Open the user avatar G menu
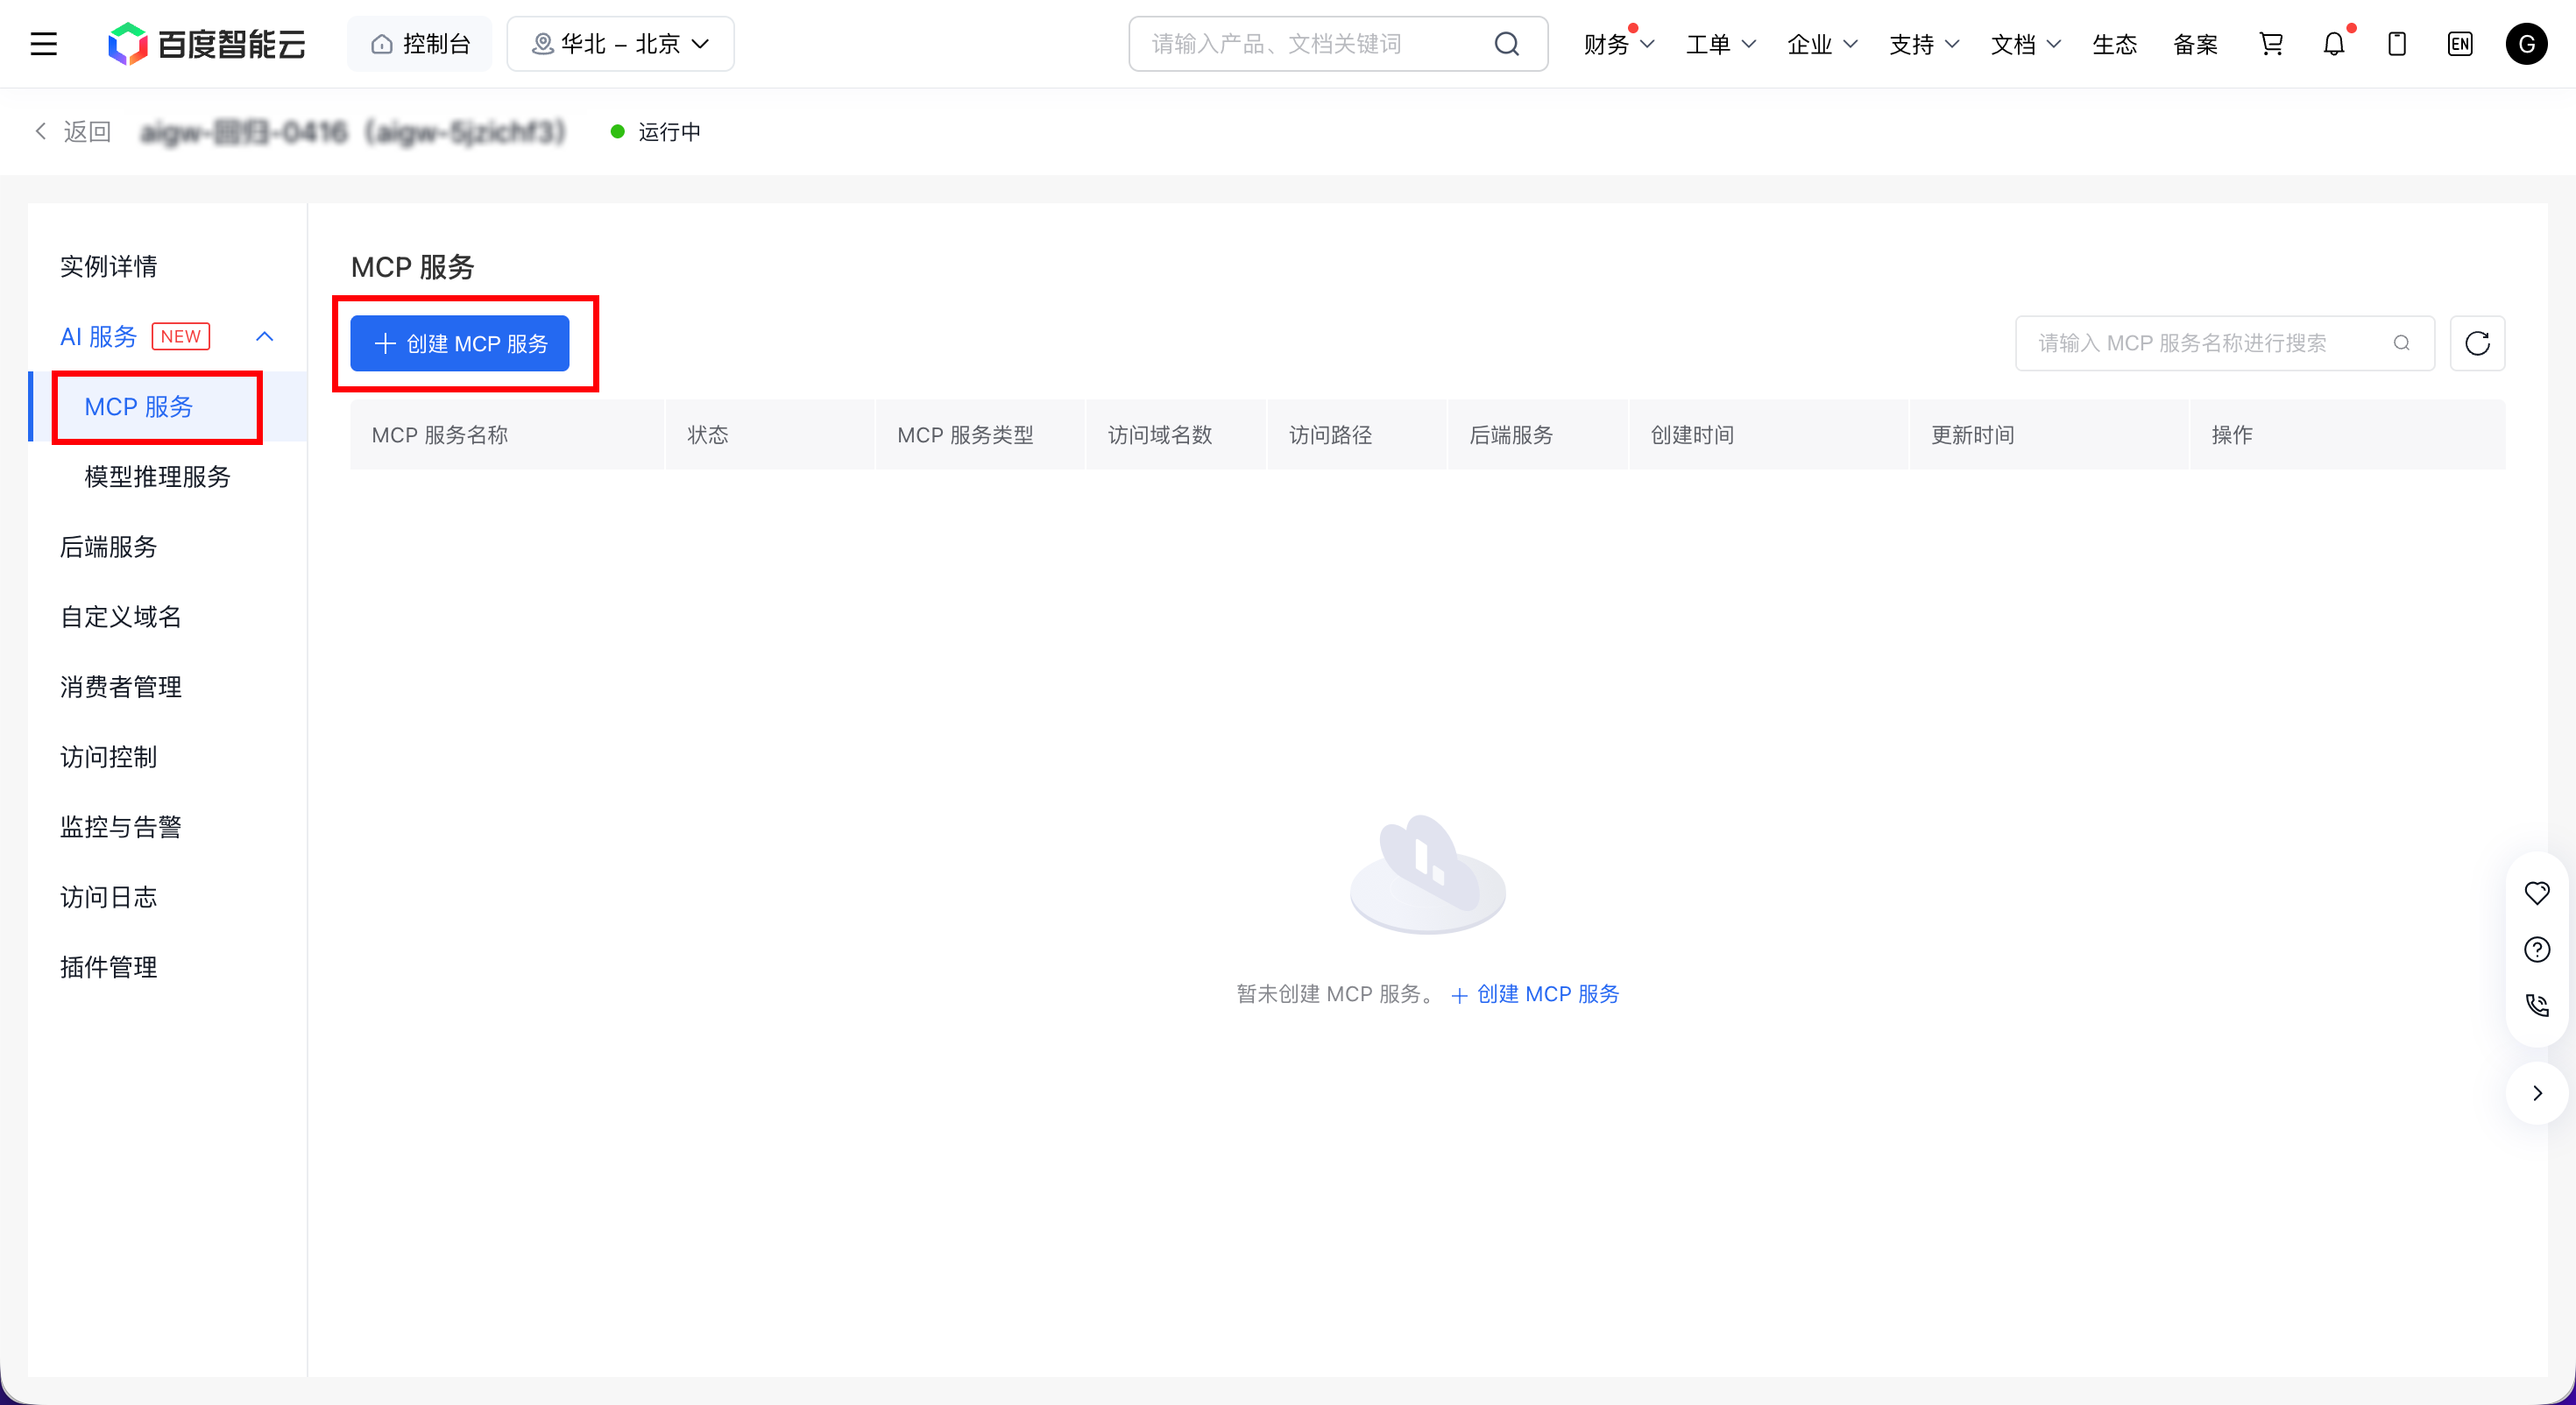 pos(2526,44)
